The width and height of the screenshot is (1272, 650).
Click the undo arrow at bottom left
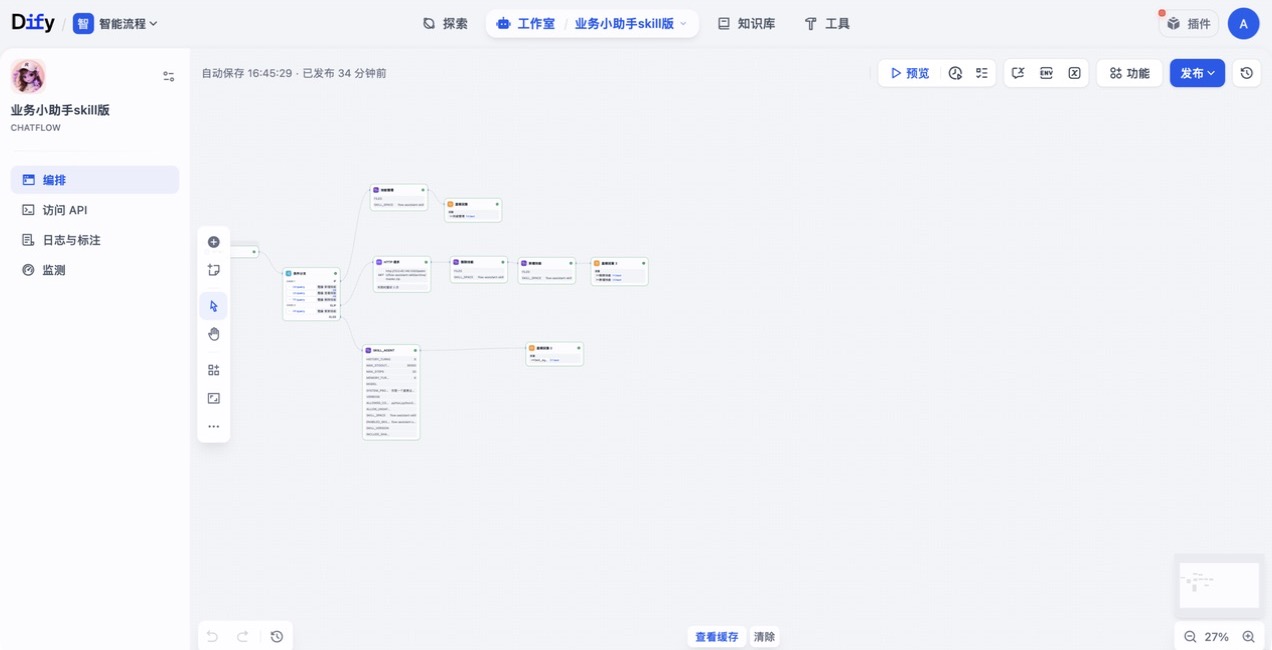pyautogui.click(x=212, y=636)
